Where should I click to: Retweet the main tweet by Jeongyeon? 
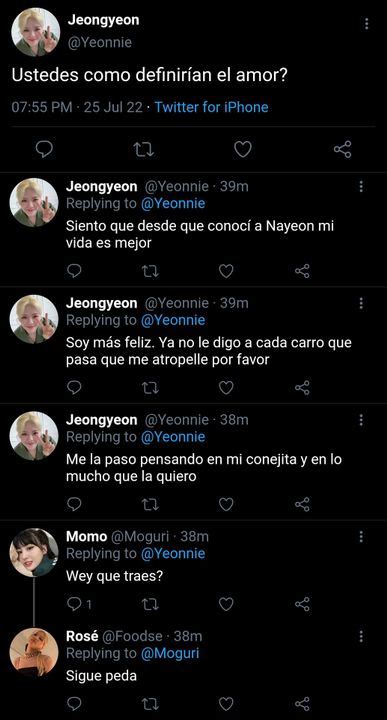(143, 149)
